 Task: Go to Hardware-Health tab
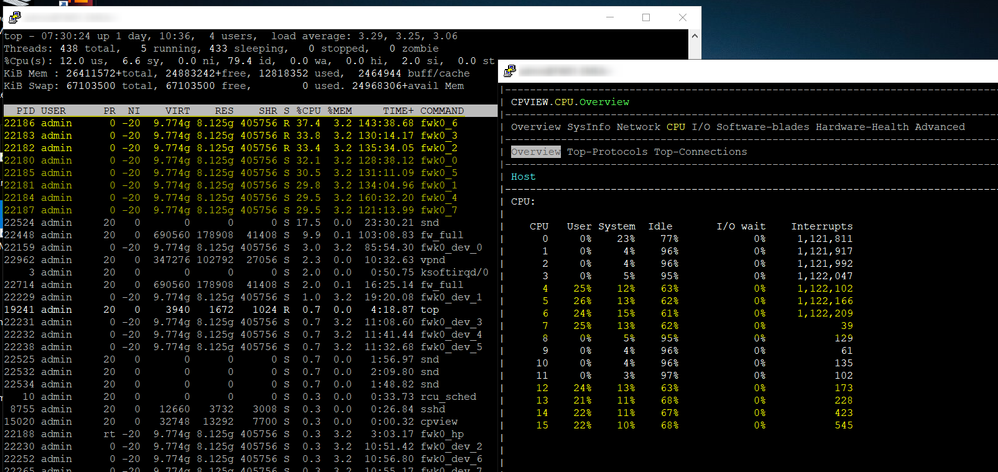click(862, 127)
